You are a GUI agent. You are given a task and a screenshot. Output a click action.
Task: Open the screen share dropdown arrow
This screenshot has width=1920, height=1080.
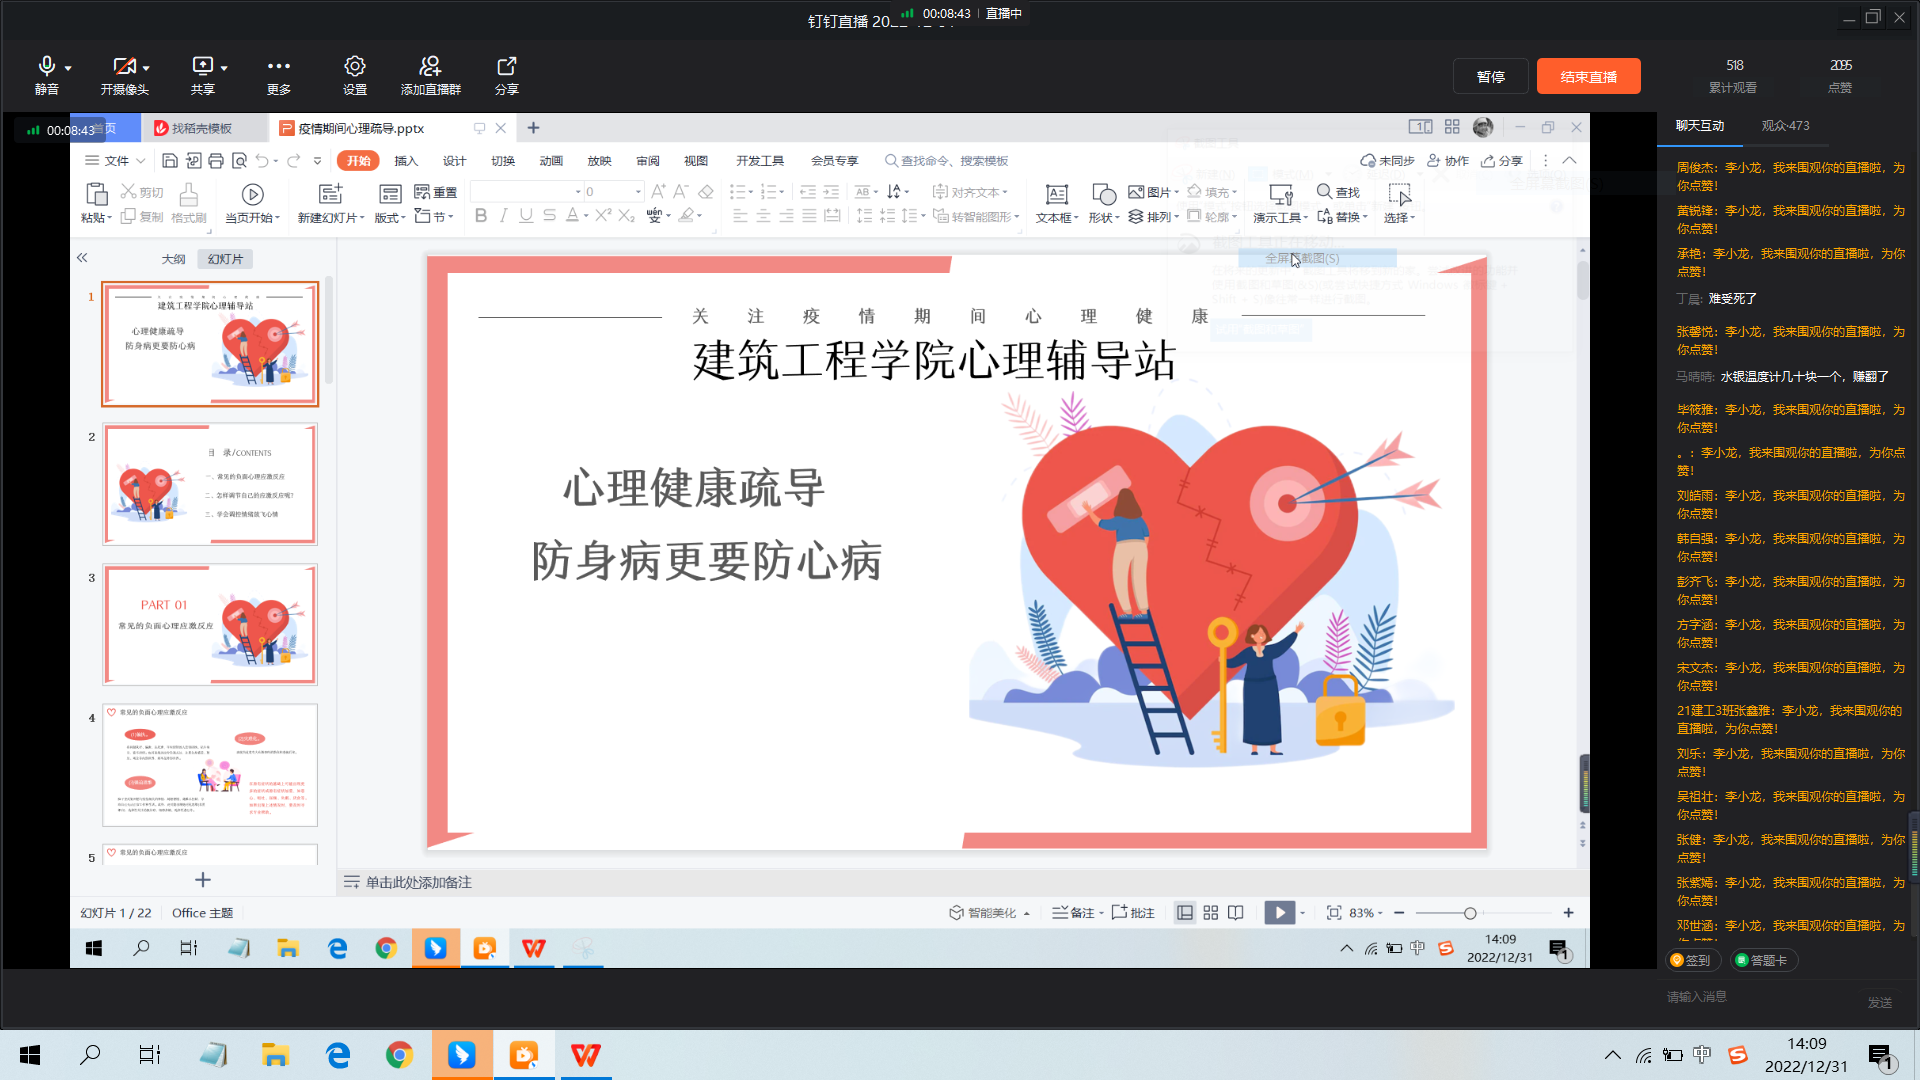point(224,68)
